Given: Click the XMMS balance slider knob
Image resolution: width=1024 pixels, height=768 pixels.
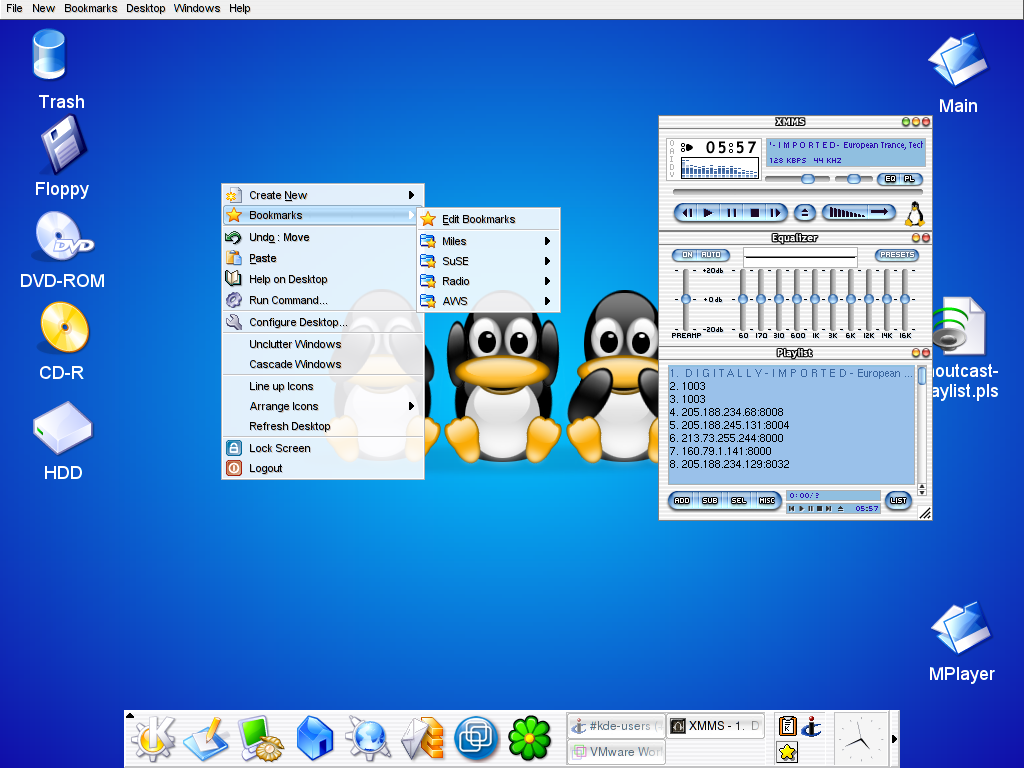Looking at the screenshot, I should (853, 178).
